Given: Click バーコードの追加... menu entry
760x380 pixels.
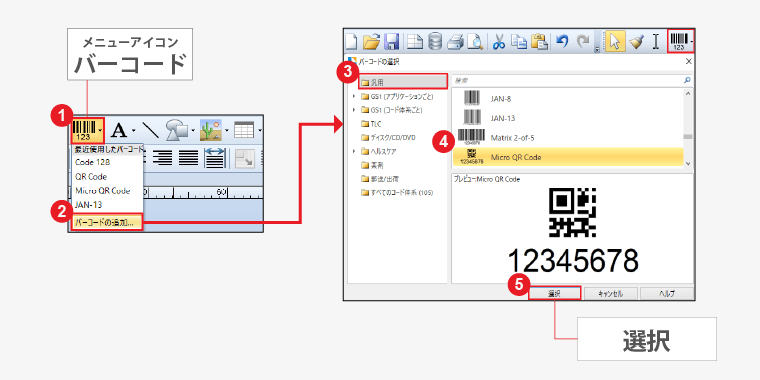Looking at the screenshot, I should [107, 223].
